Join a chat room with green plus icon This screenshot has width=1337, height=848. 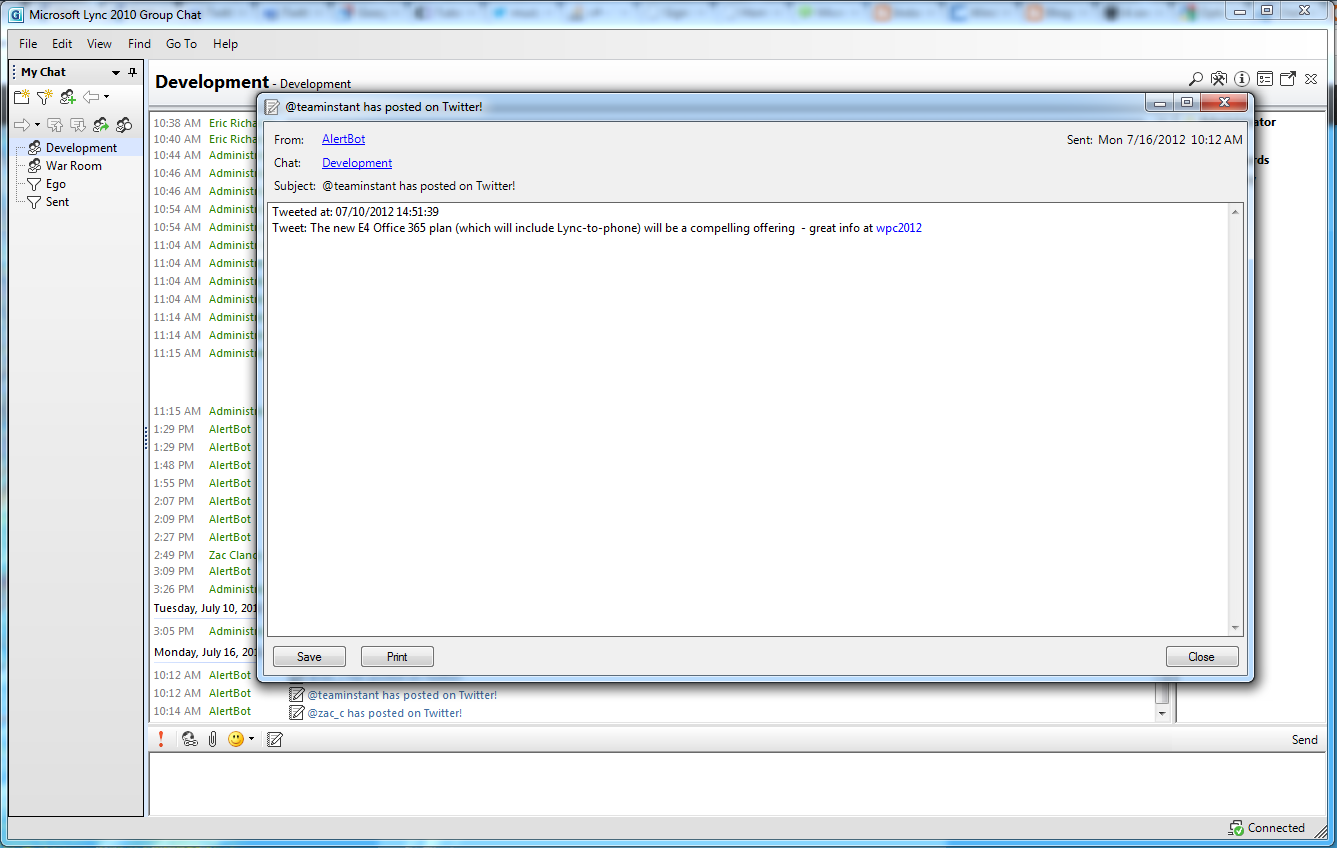[68, 97]
